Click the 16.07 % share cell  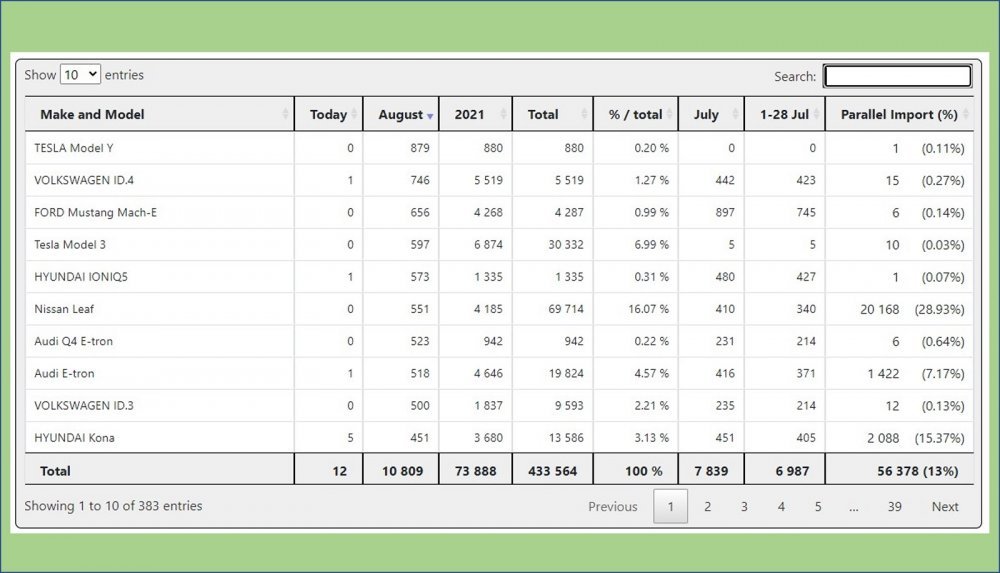click(x=648, y=309)
